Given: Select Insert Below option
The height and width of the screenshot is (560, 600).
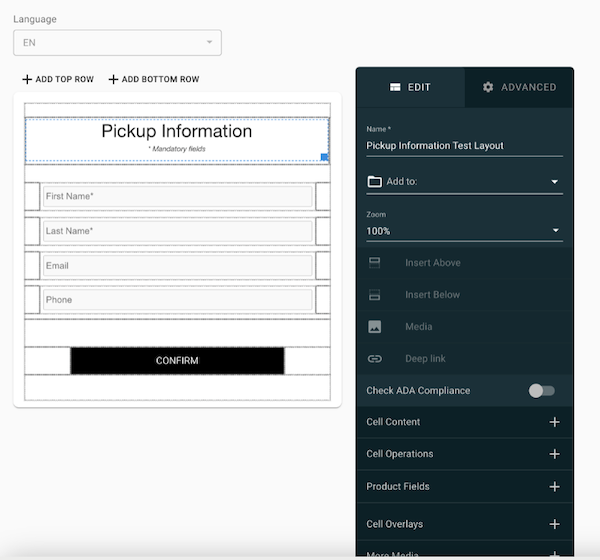Looking at the screenshot, I should click(465, 295).
